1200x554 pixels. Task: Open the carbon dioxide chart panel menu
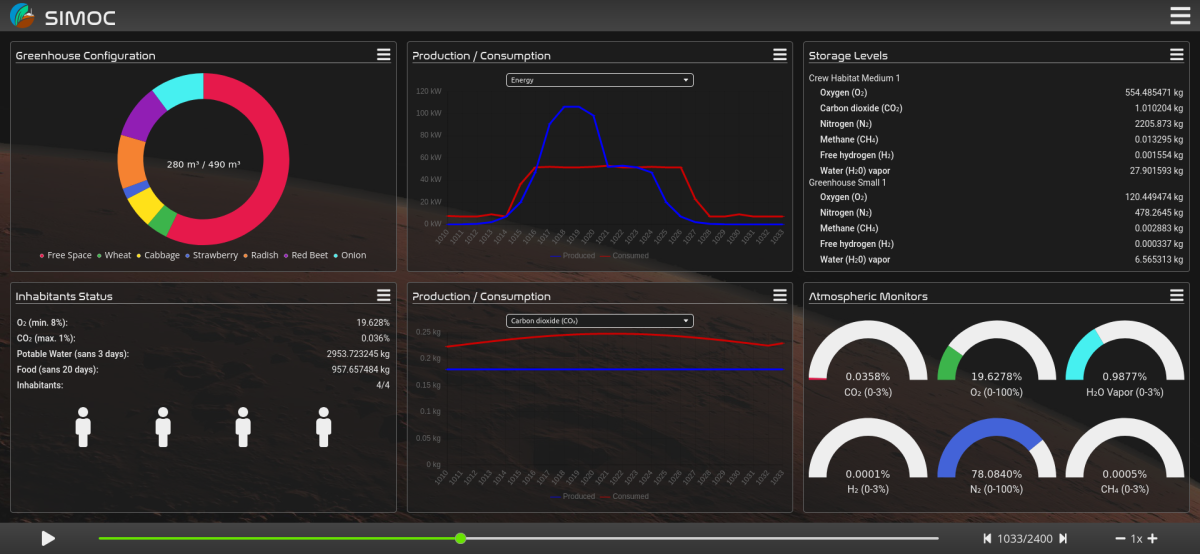(x=780, y=295)
